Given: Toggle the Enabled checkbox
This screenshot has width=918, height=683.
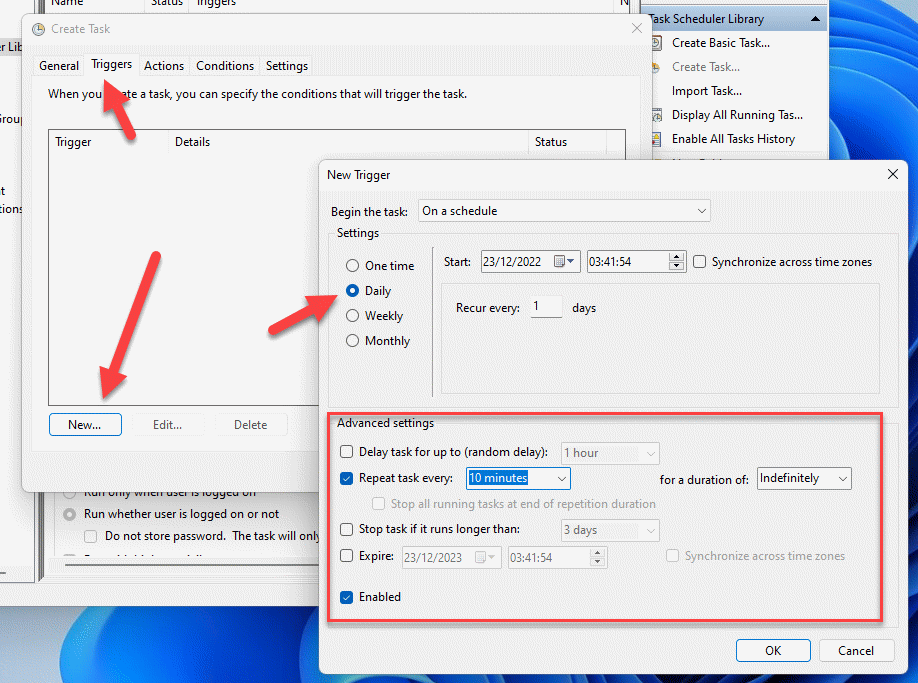Looking at the screenshot, I should click(x=347, y=597).
